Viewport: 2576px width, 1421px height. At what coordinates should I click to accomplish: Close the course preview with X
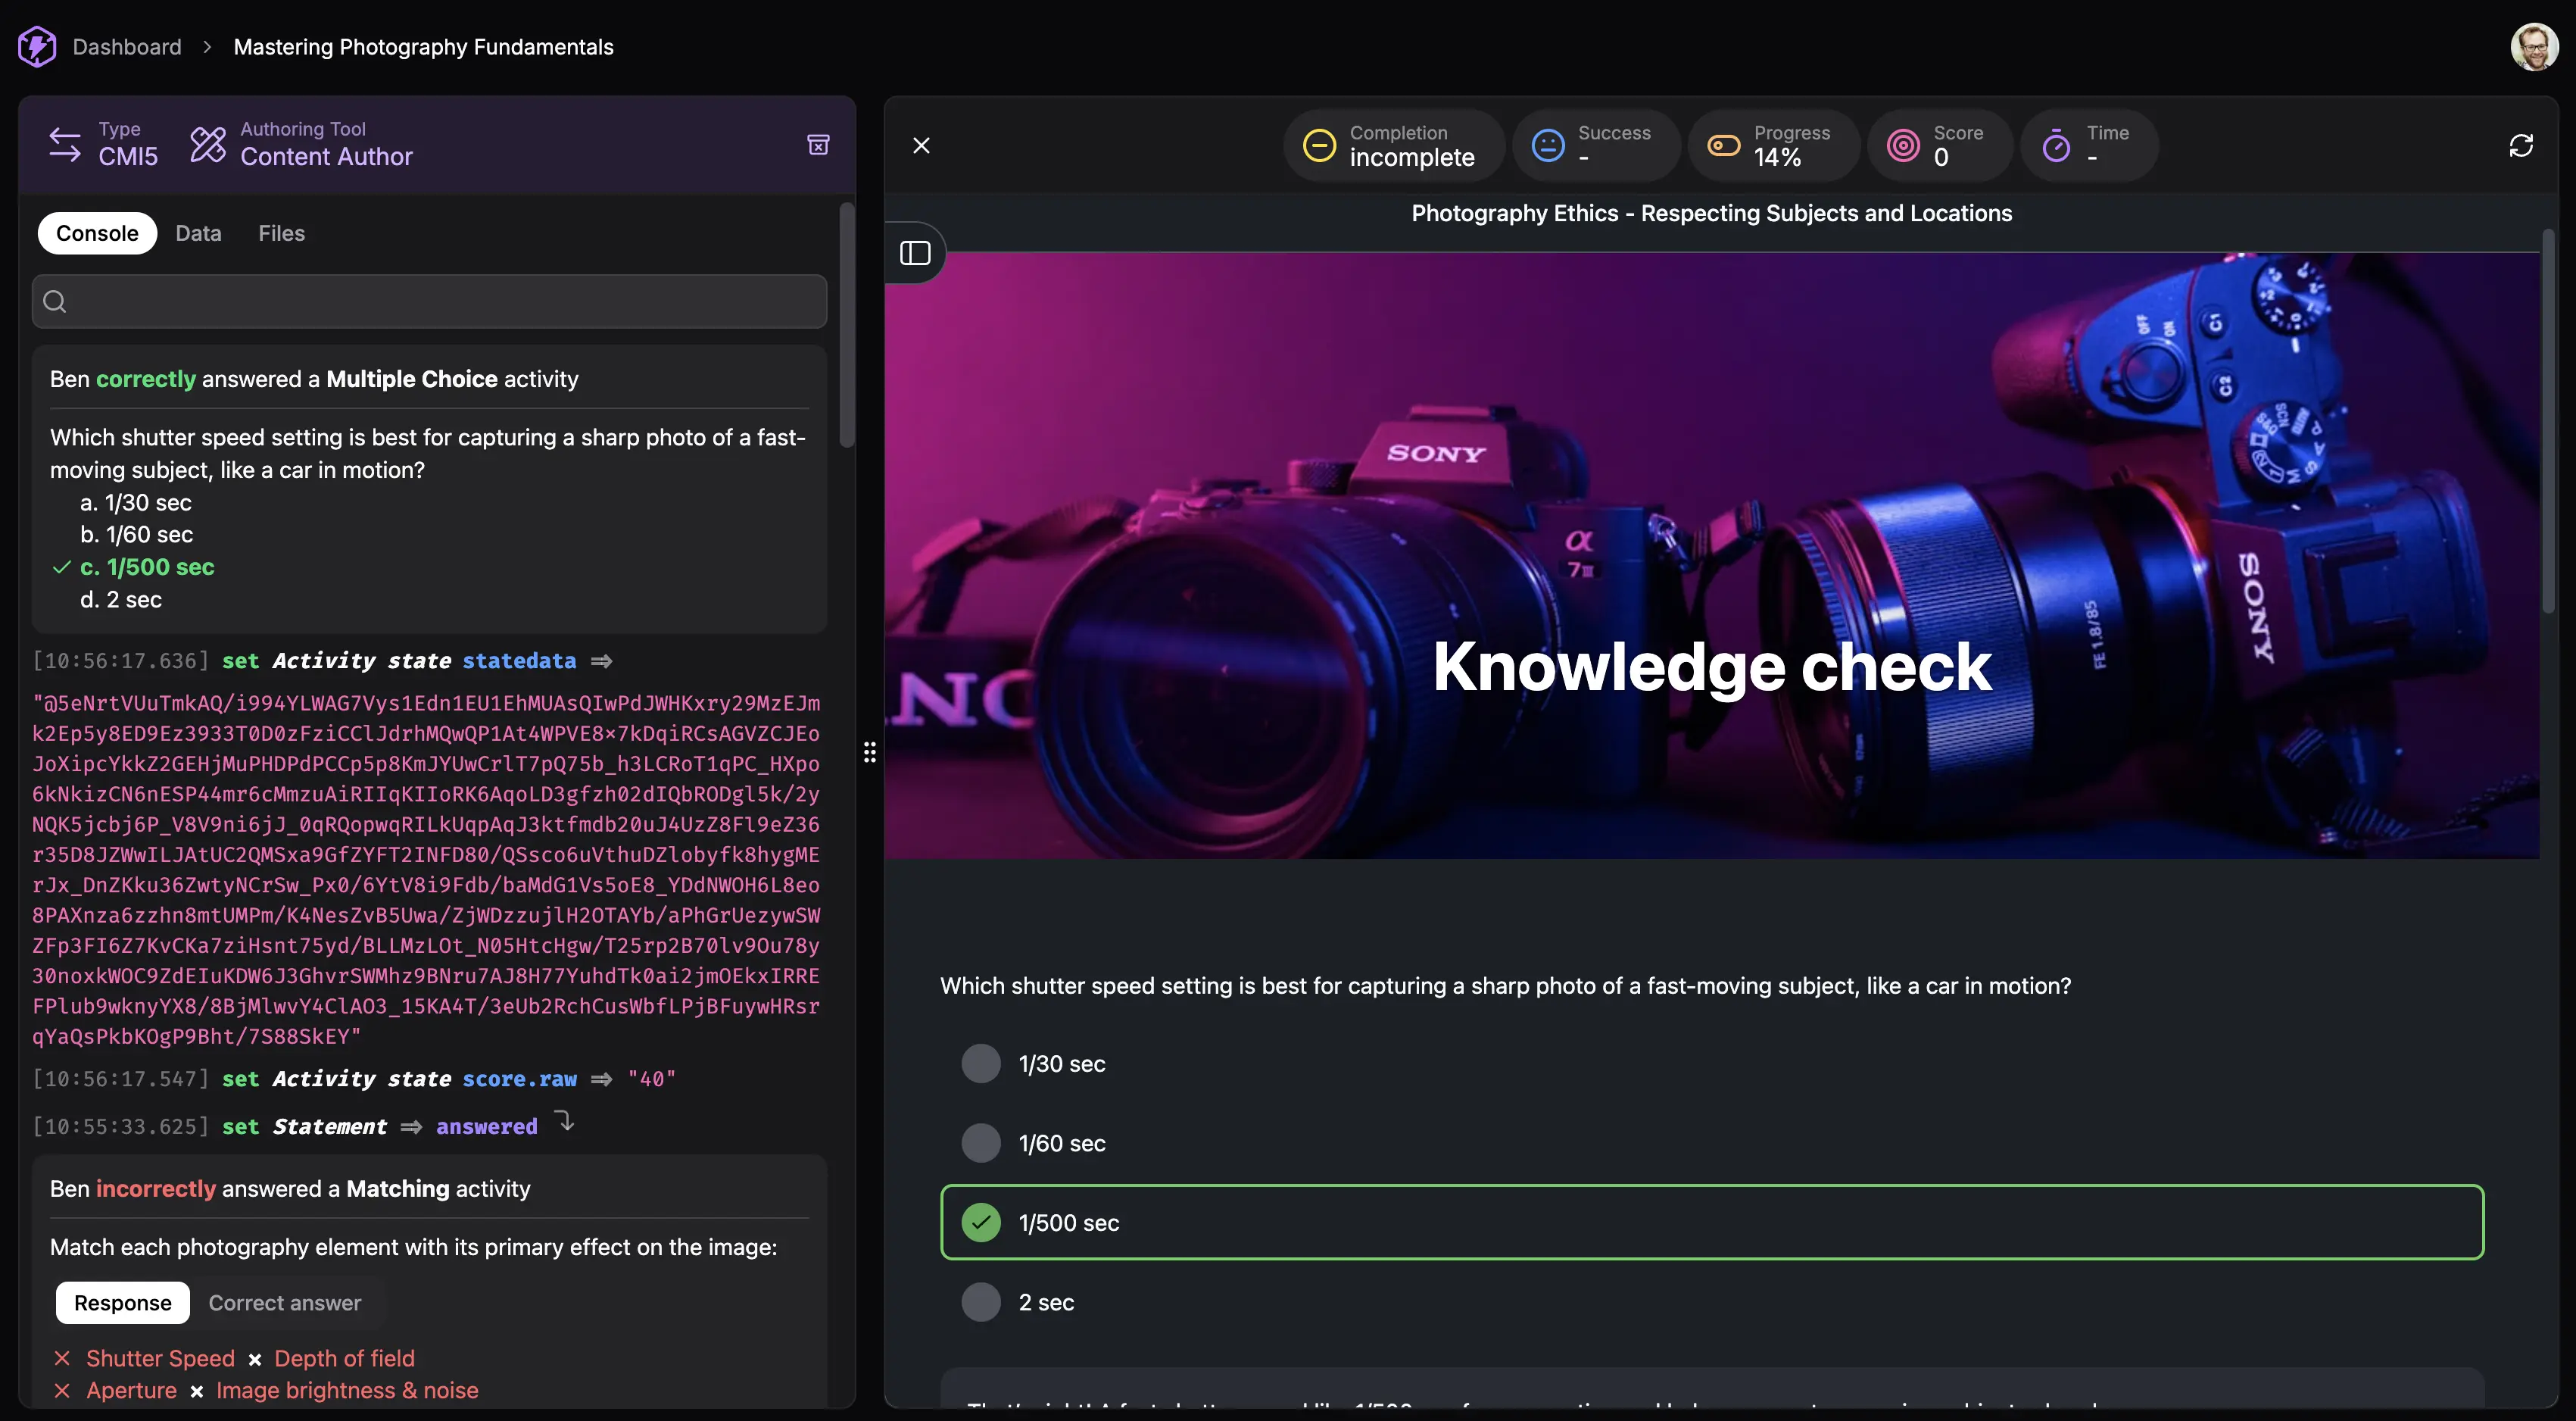tap(921, 146)
